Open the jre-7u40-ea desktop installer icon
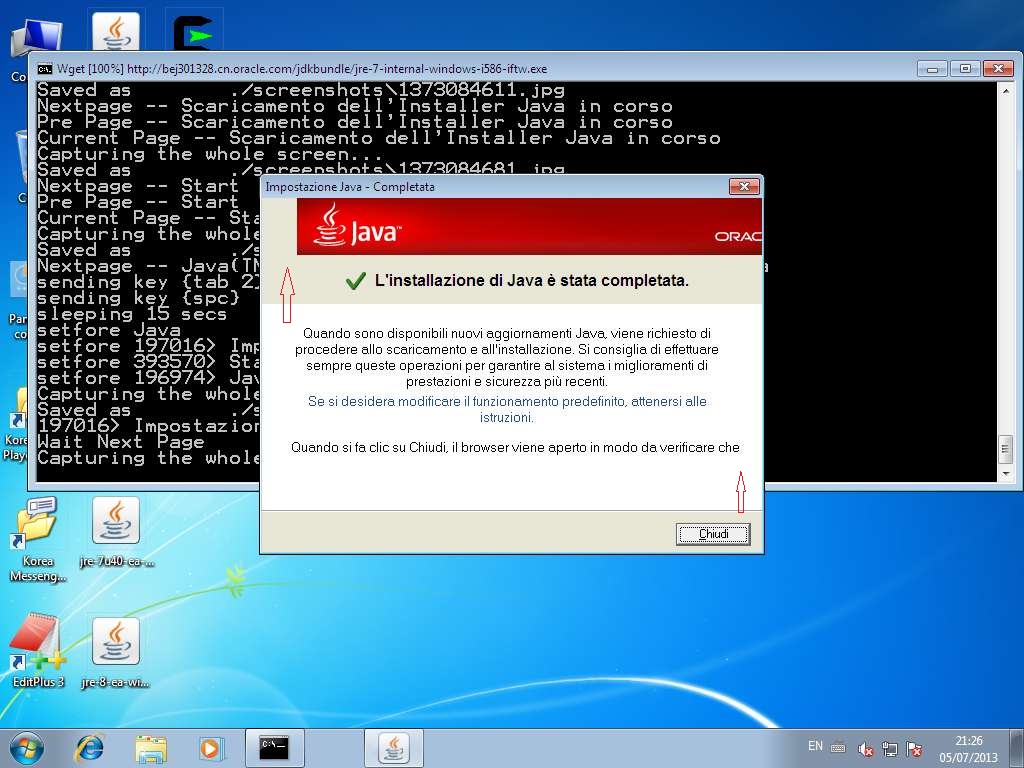This screenshot has width=1024, height=768. [116, 521]
